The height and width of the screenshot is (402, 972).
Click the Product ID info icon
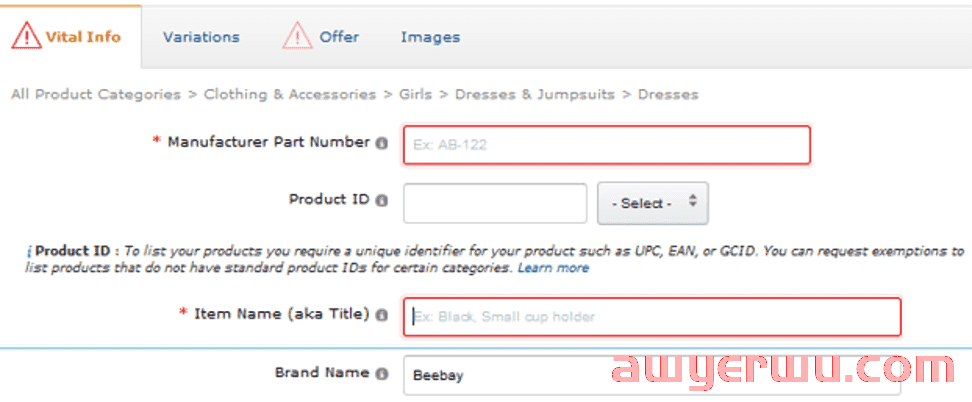coord(382,201)
